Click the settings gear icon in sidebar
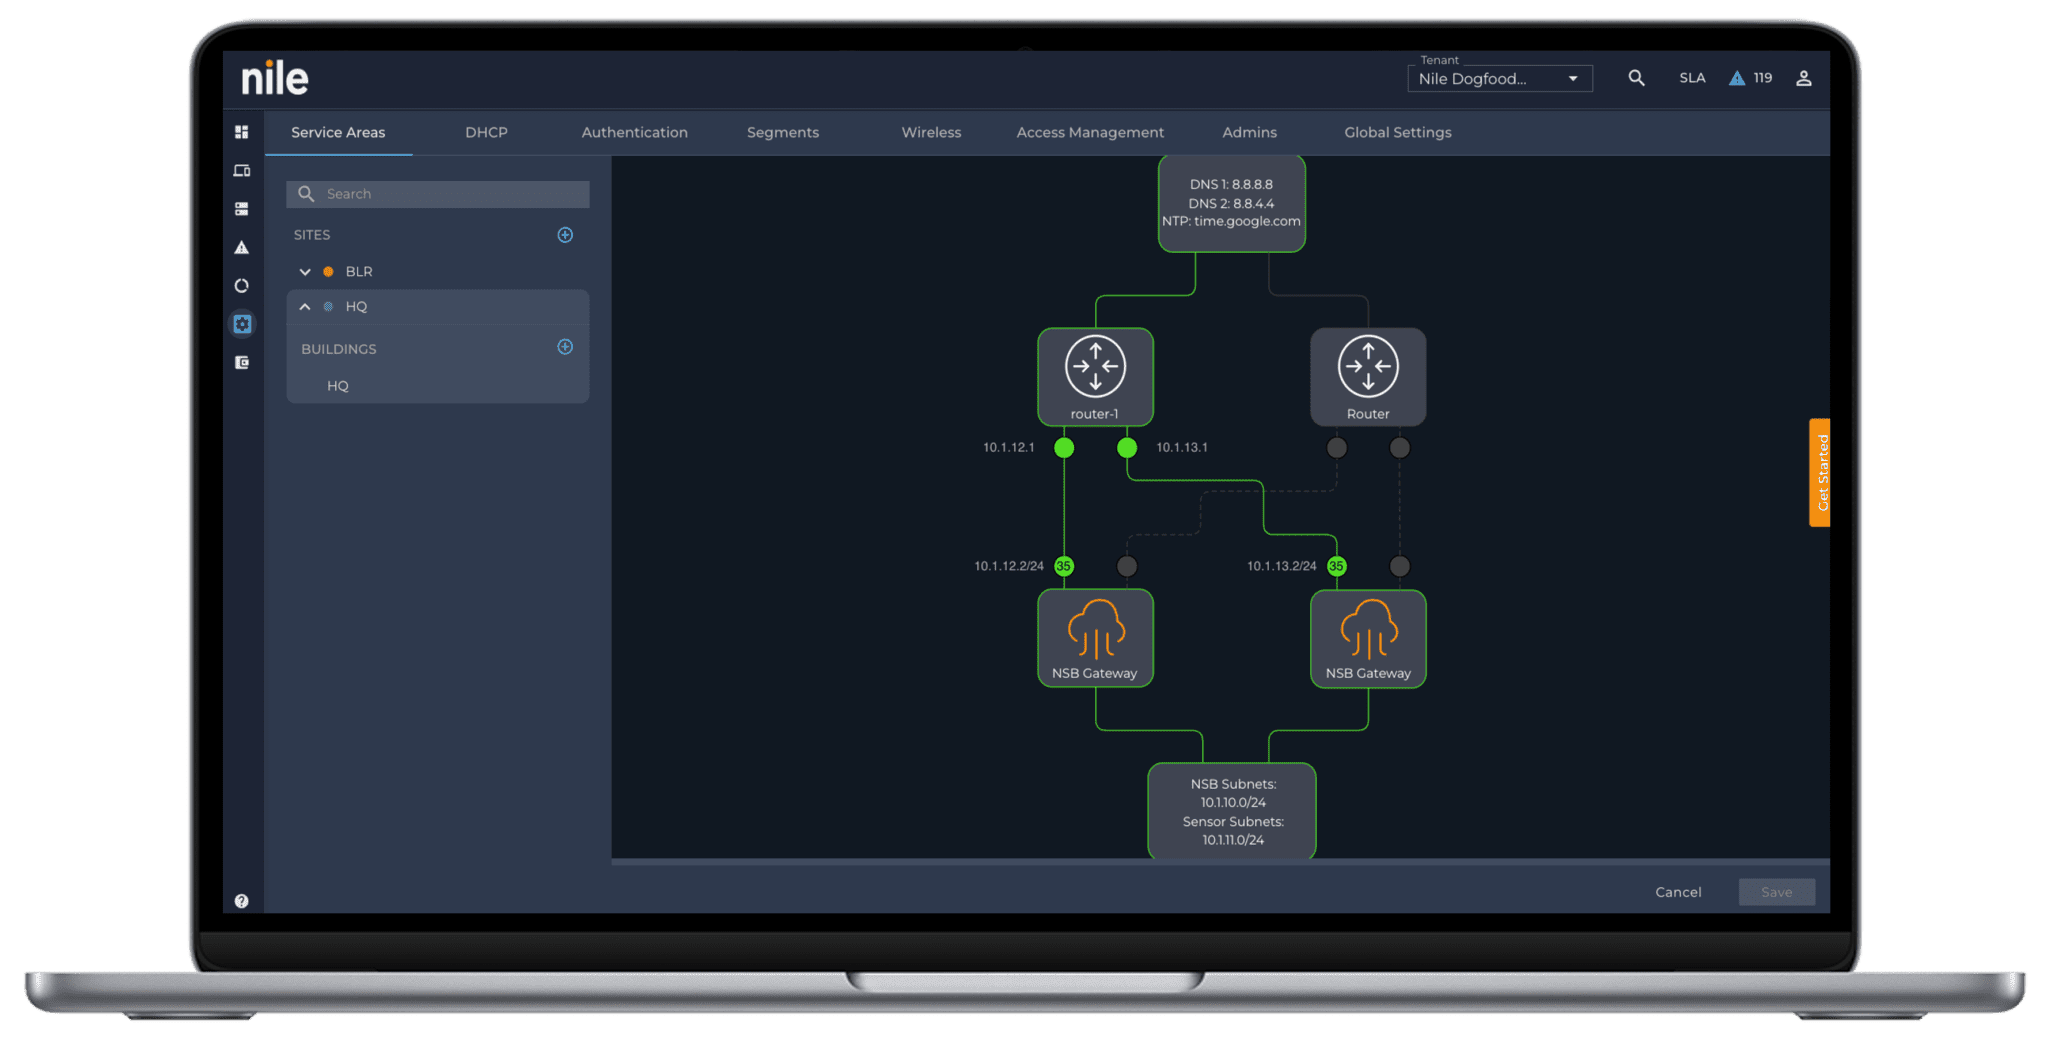 pyautogui.click(x=242, y=324)
